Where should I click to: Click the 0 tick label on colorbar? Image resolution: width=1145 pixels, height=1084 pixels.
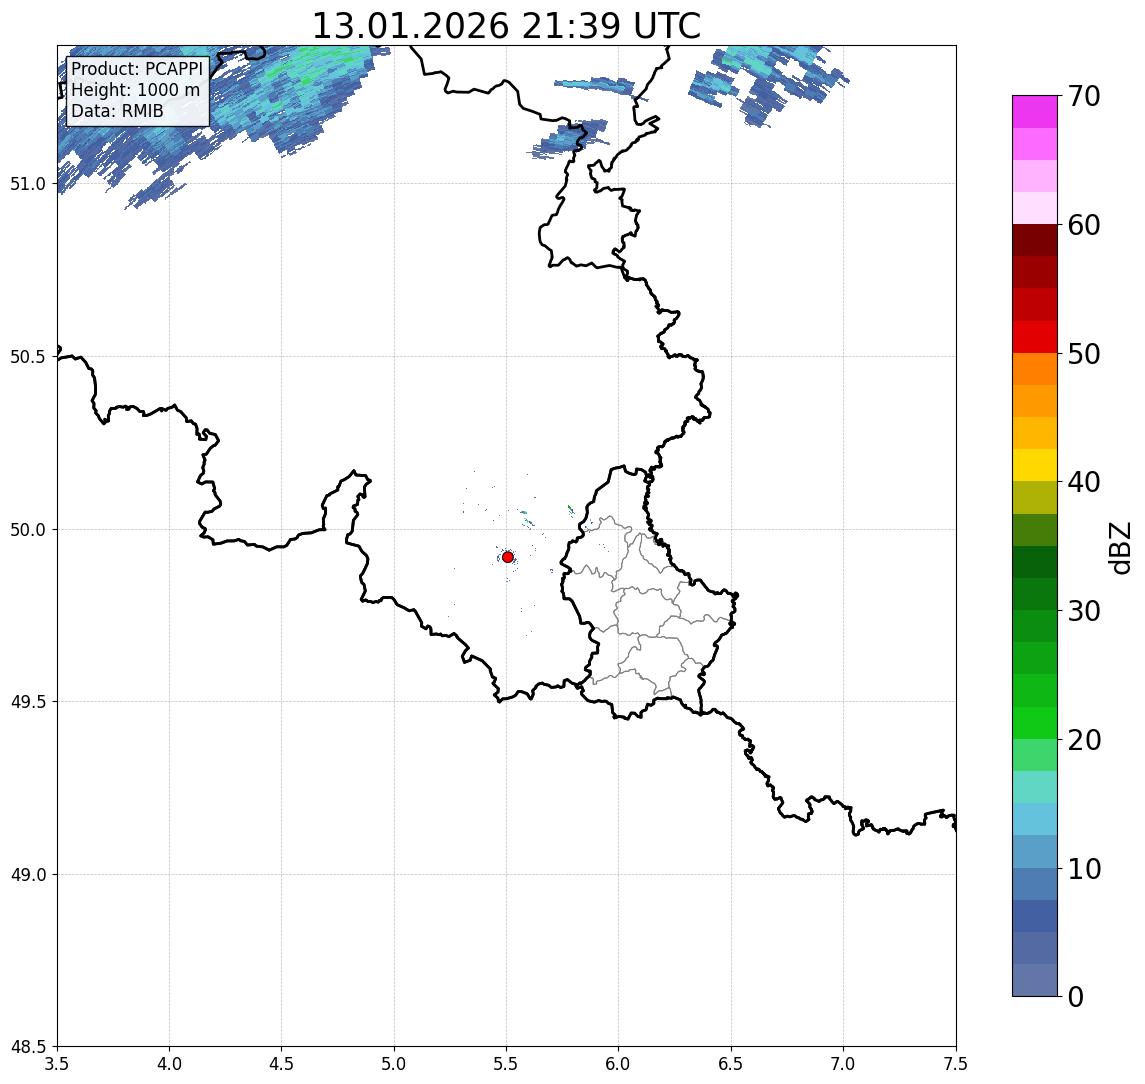click(x=1076, y=996)
